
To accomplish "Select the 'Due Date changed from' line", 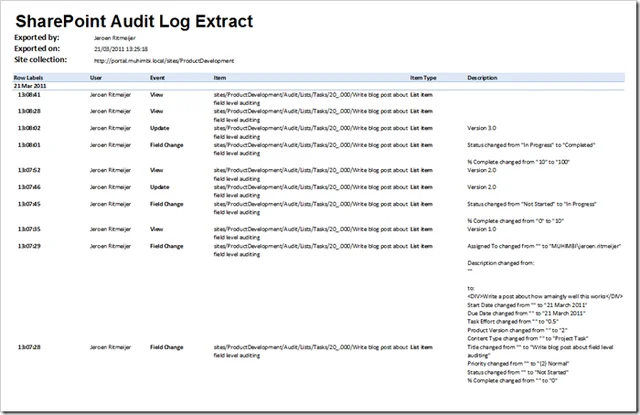I will (526, 313).
